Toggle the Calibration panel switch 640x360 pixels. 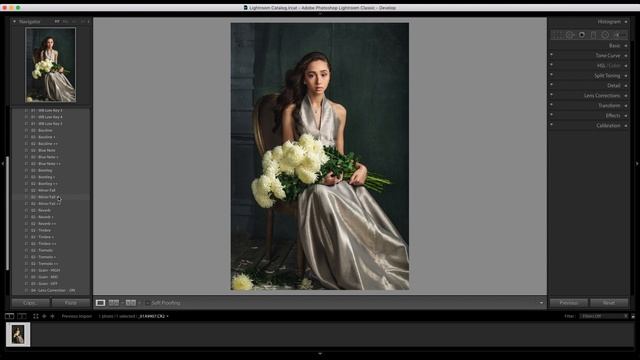[x=551, y=124]
